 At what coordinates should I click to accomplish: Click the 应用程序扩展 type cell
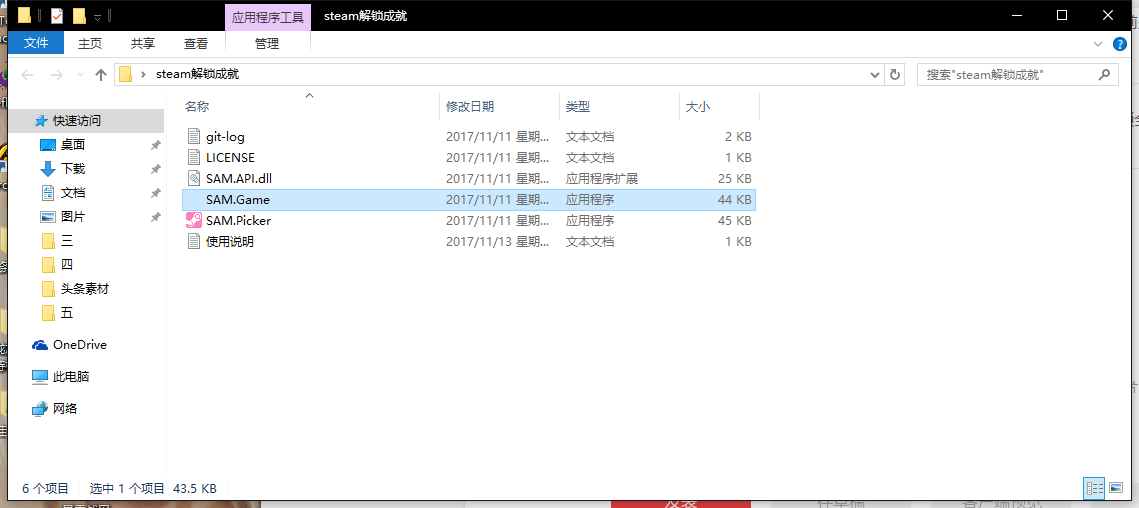[601, 178]
